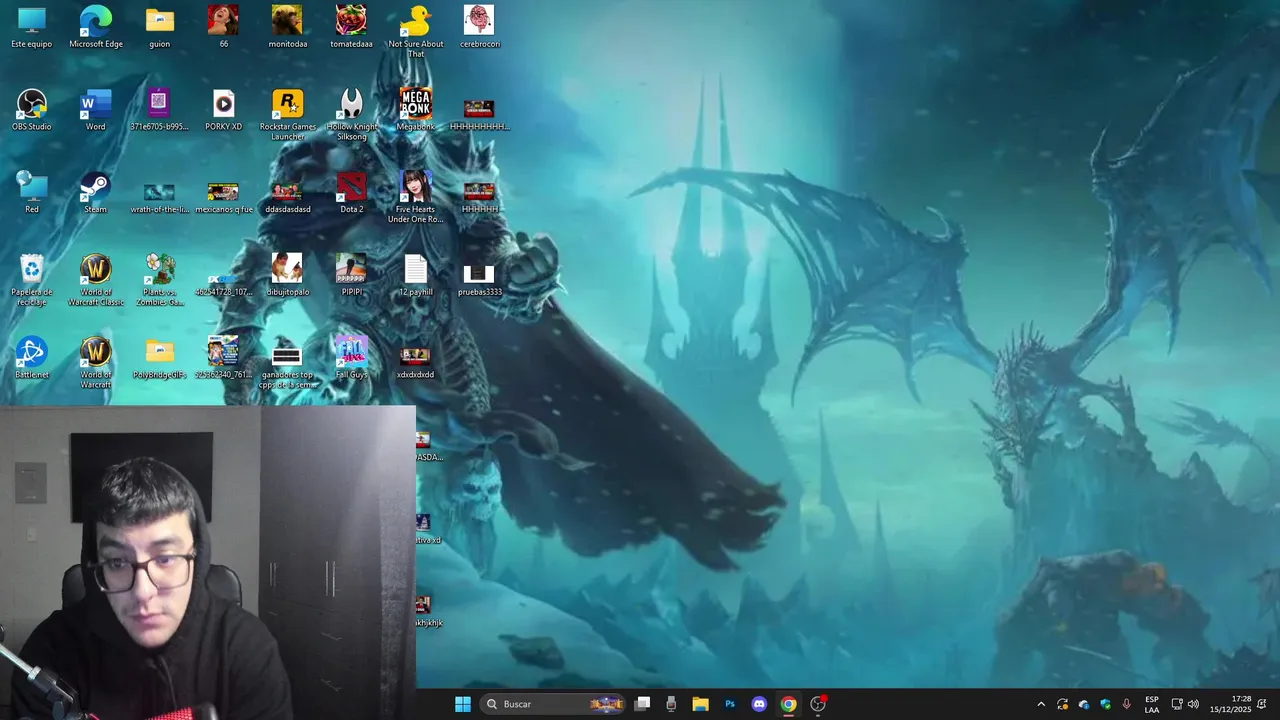Select the dibujitopalo image file
The image size is (1280, 720).
click(x=287, y=276)
